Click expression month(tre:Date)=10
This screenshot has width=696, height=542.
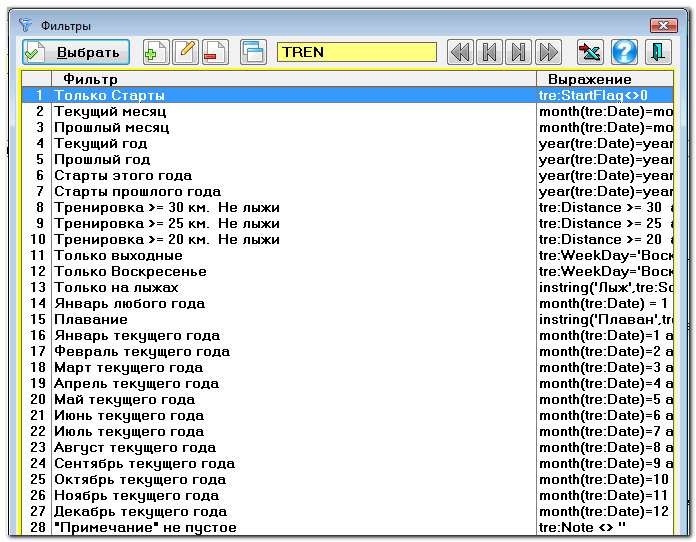pos(604,479)
